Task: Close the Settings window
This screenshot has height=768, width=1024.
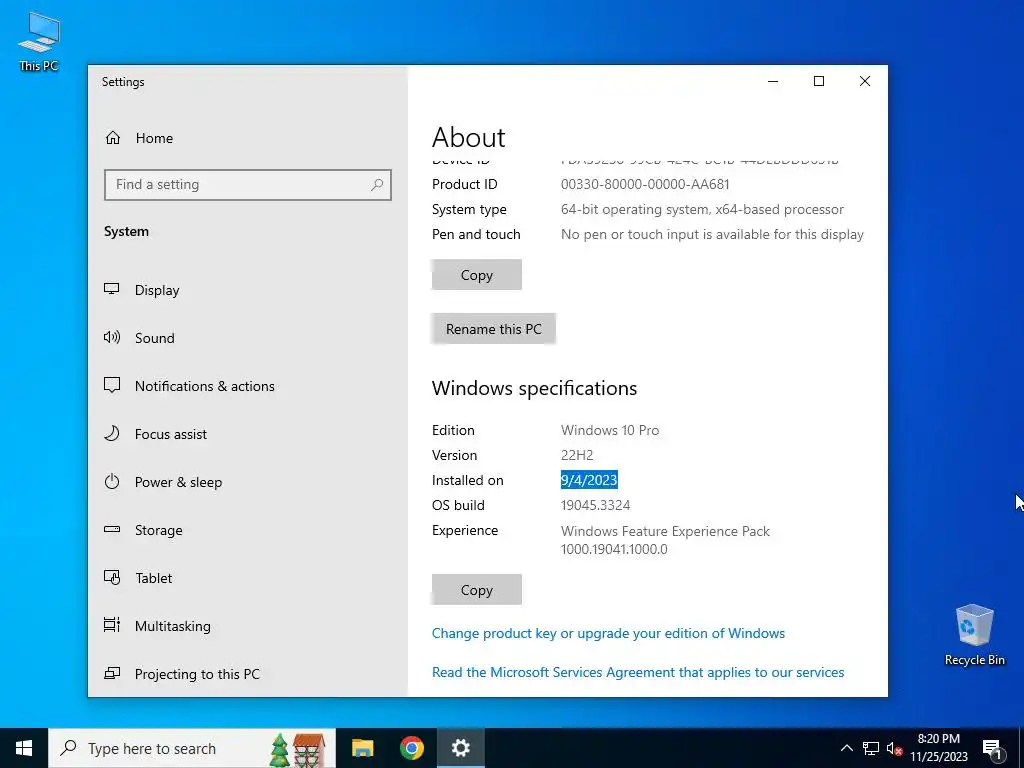Action: click(x=865, y=81)
